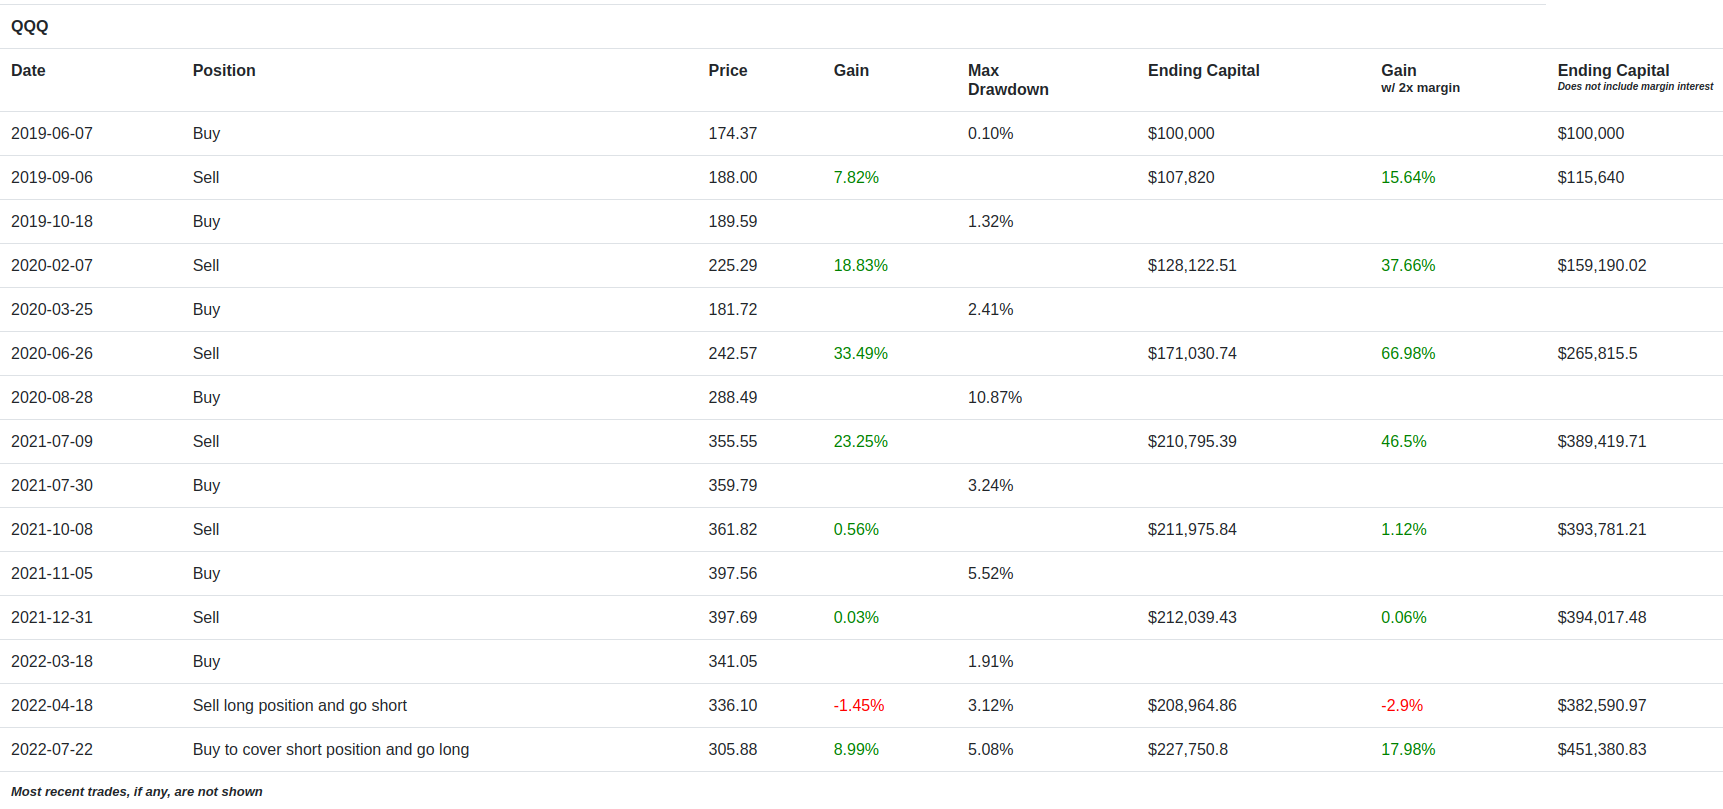
Task: Click the 18.83% gain value
Action: 861,266
